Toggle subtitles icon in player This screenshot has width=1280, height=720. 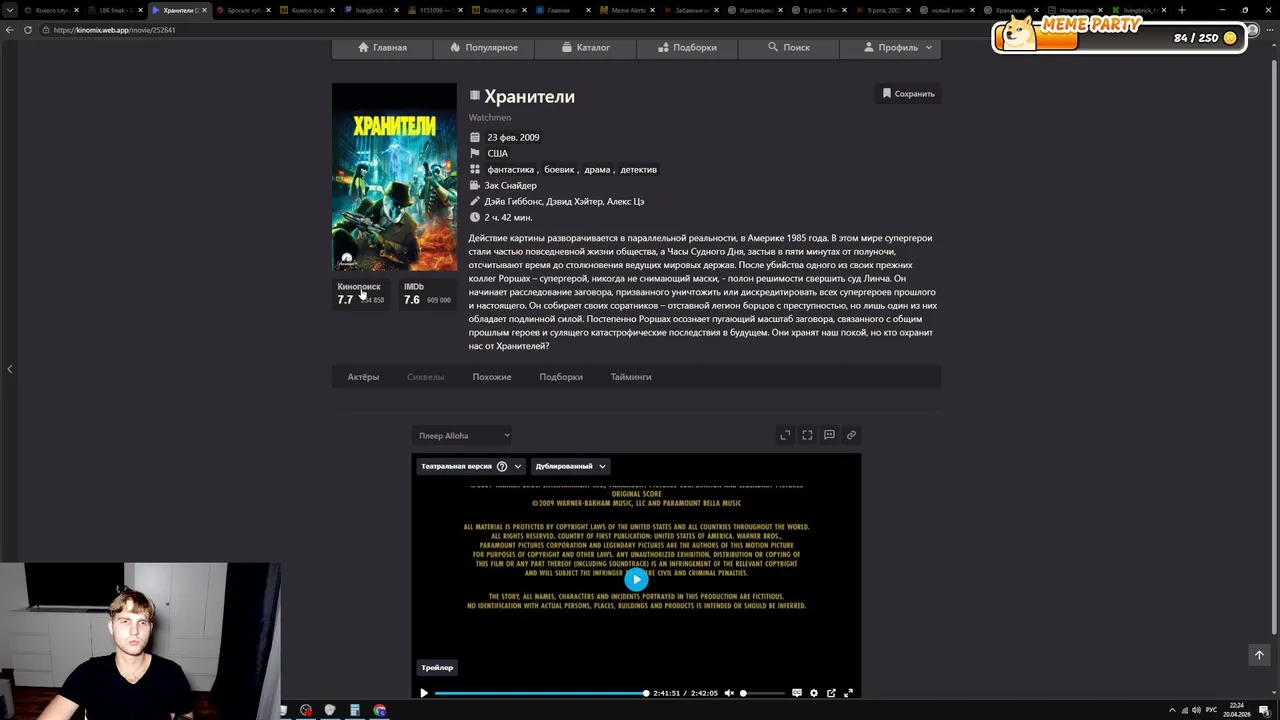[797, 693]
